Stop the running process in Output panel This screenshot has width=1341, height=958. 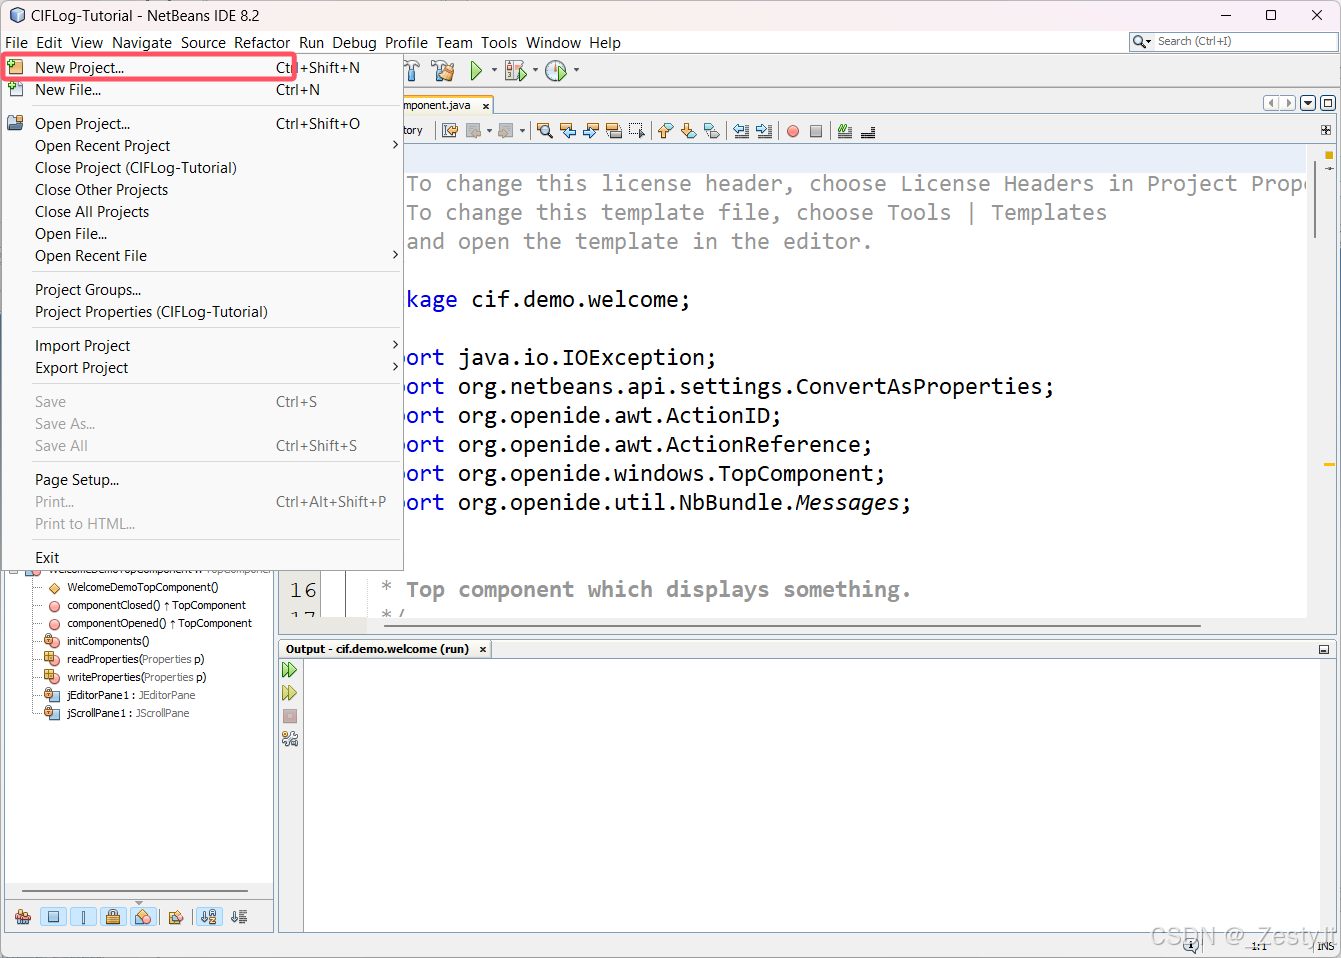(290, 714)
